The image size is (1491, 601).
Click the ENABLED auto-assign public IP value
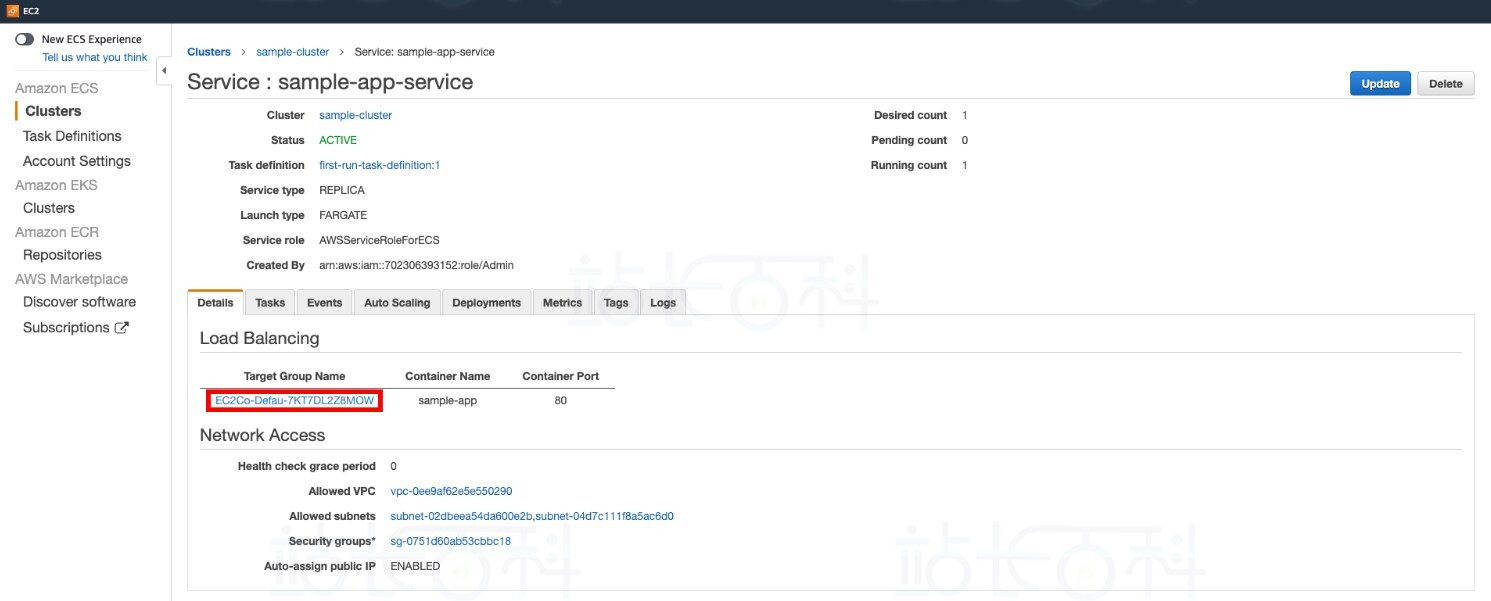[415, 566]
